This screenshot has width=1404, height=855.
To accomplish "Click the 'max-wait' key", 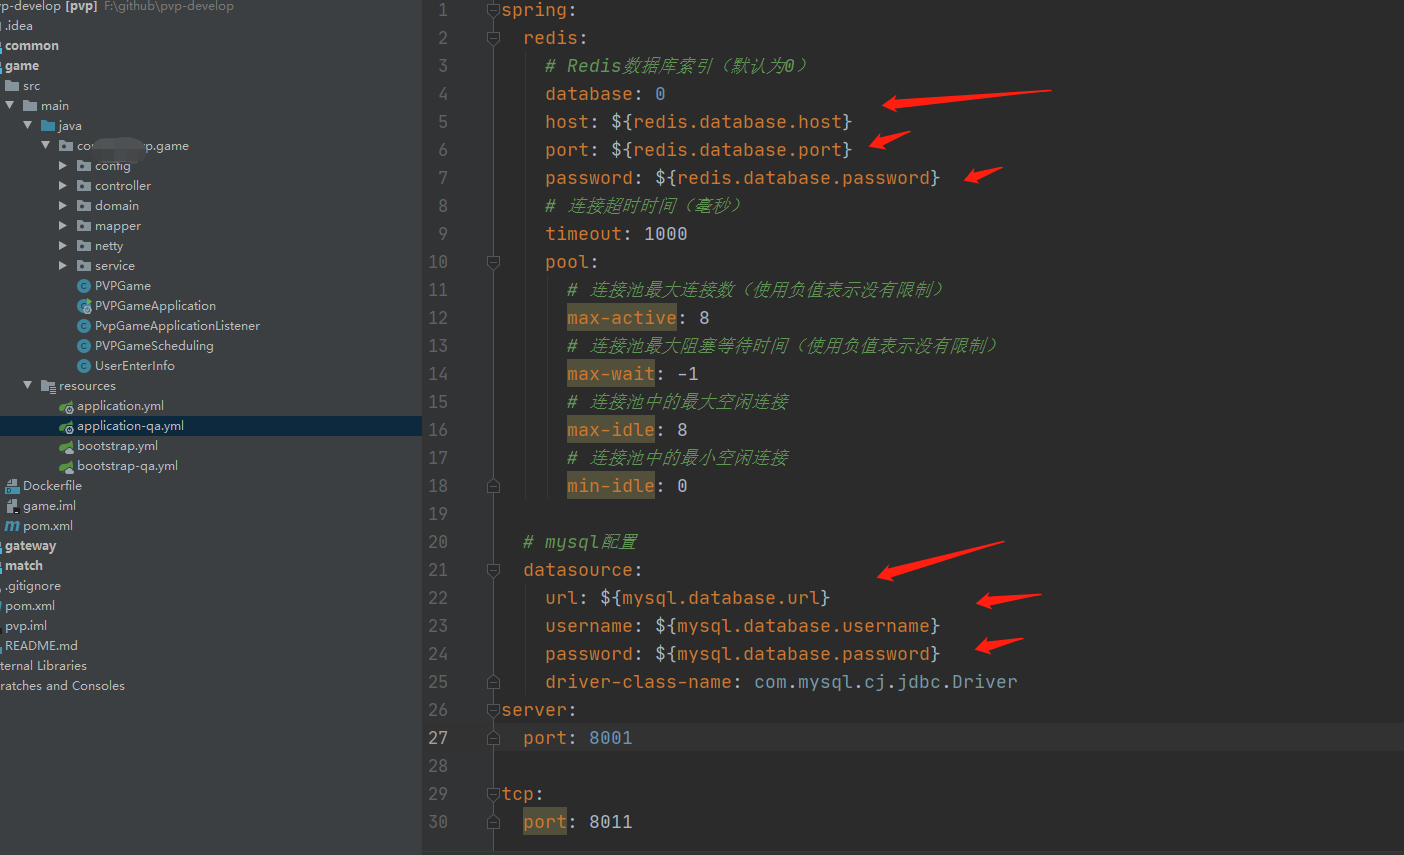I will (x=611, y=374).
